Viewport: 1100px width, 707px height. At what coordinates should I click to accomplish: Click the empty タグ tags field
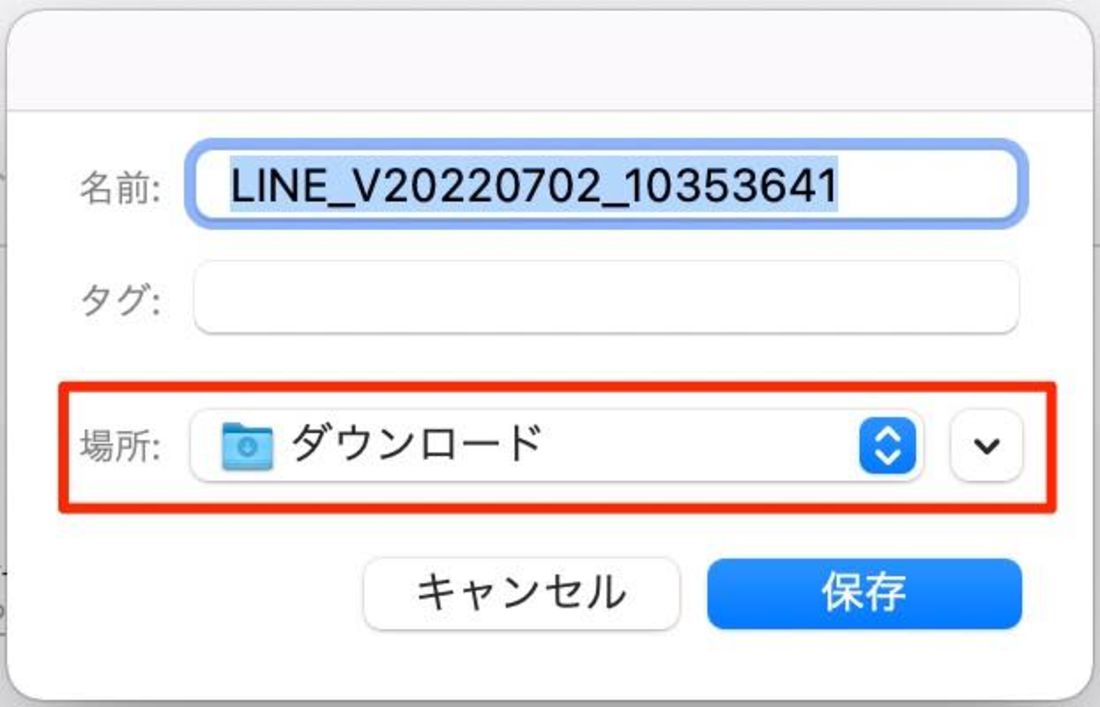pyautogui.click(x=606, y=297)
